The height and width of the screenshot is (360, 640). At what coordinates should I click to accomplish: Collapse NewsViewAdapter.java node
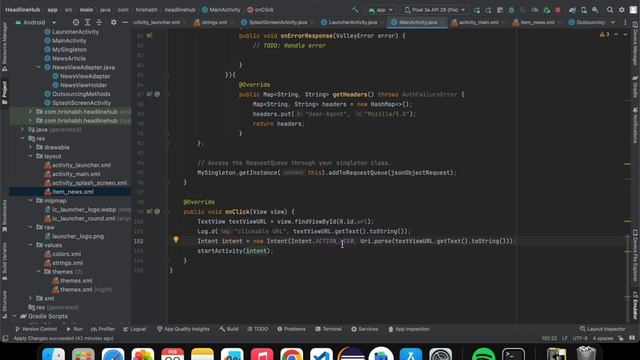[x=39, y=67]
